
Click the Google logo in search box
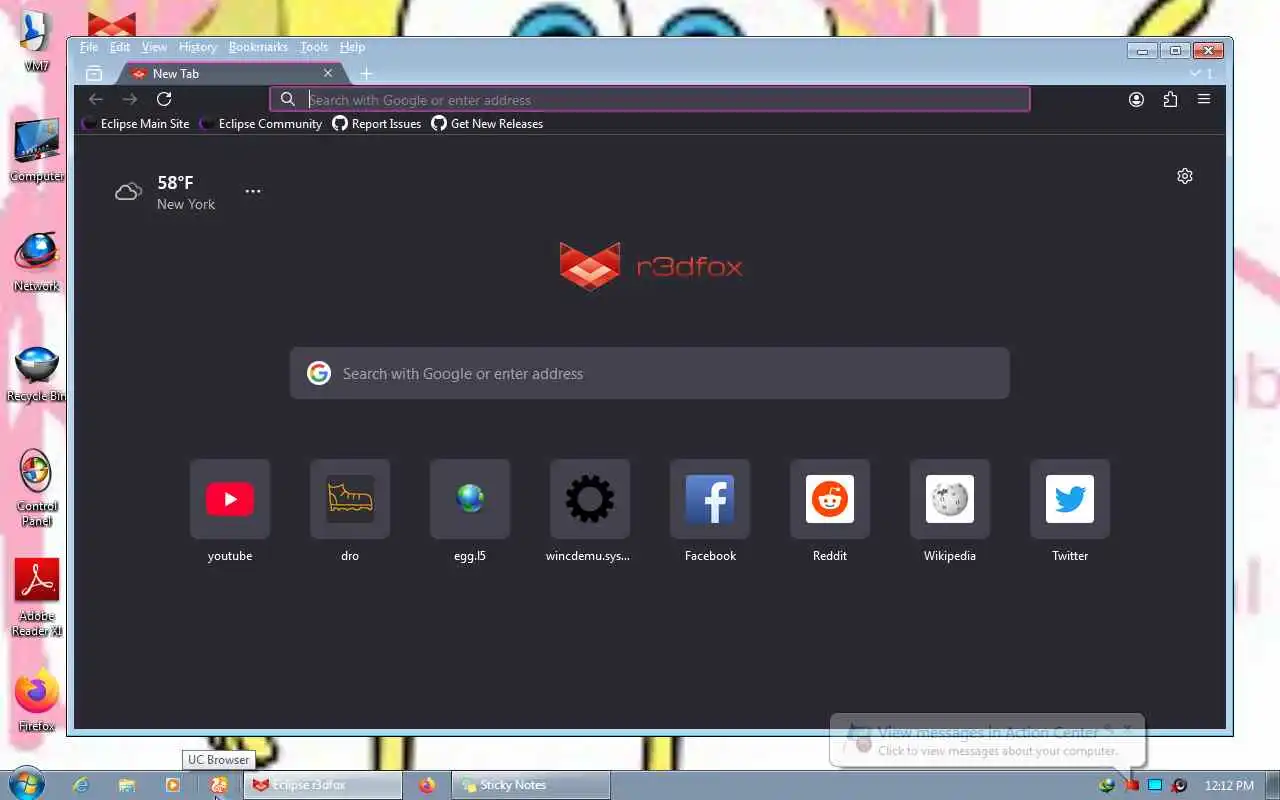click(x=319, y=373)
